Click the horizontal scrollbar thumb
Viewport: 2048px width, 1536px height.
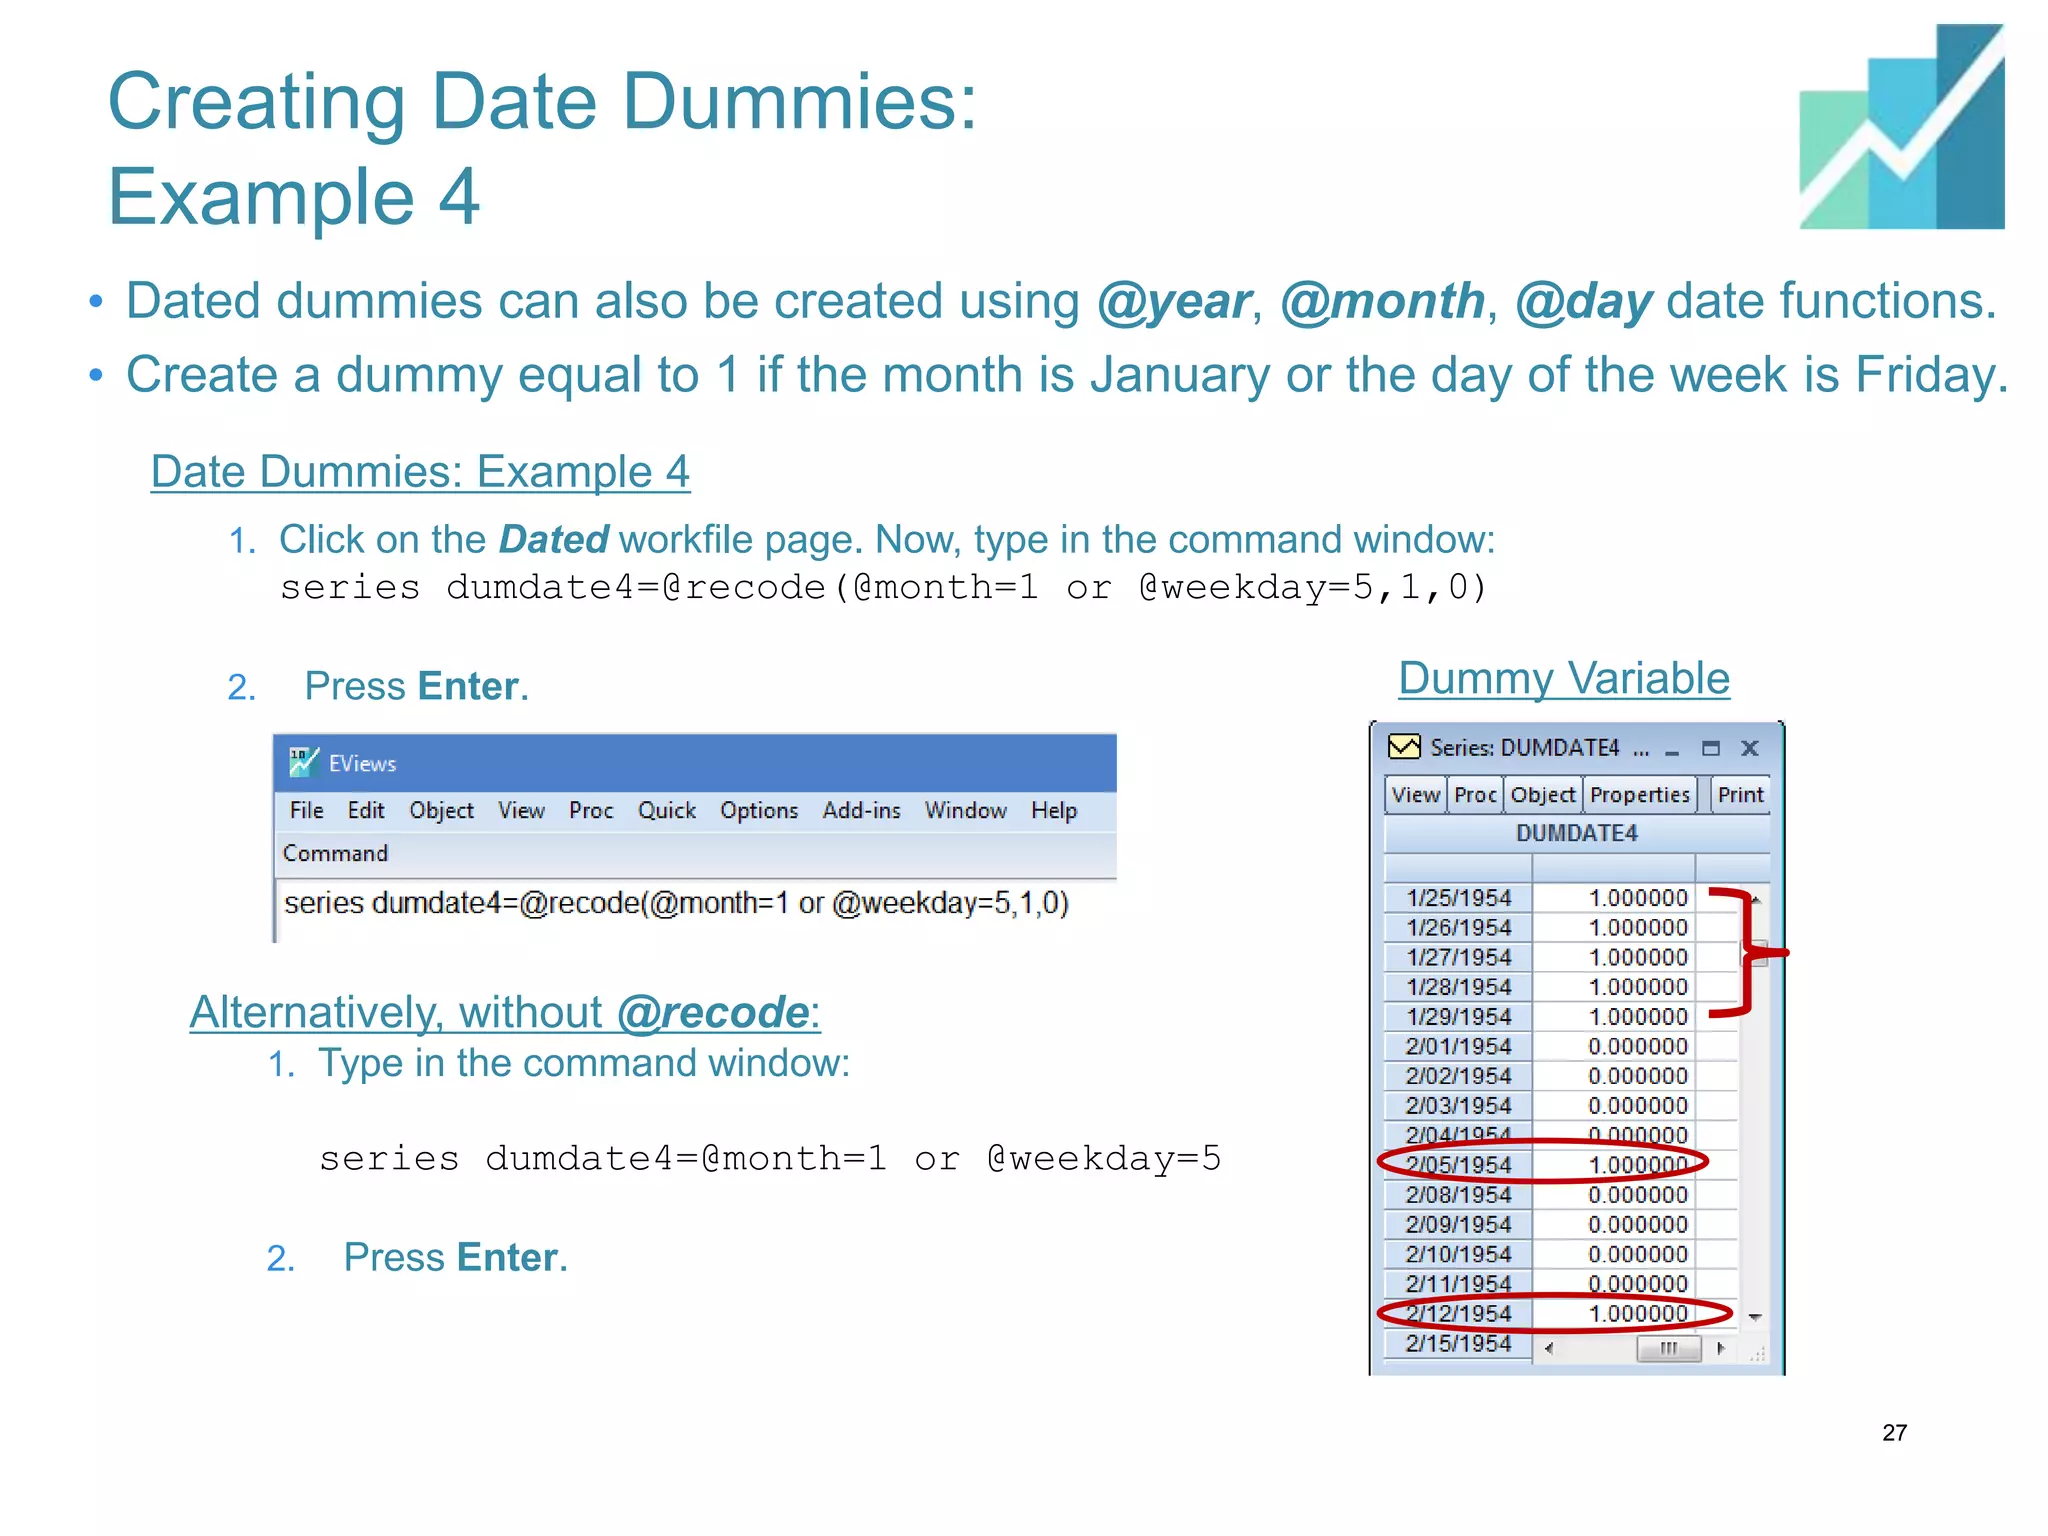(x=1668, y=1348)
